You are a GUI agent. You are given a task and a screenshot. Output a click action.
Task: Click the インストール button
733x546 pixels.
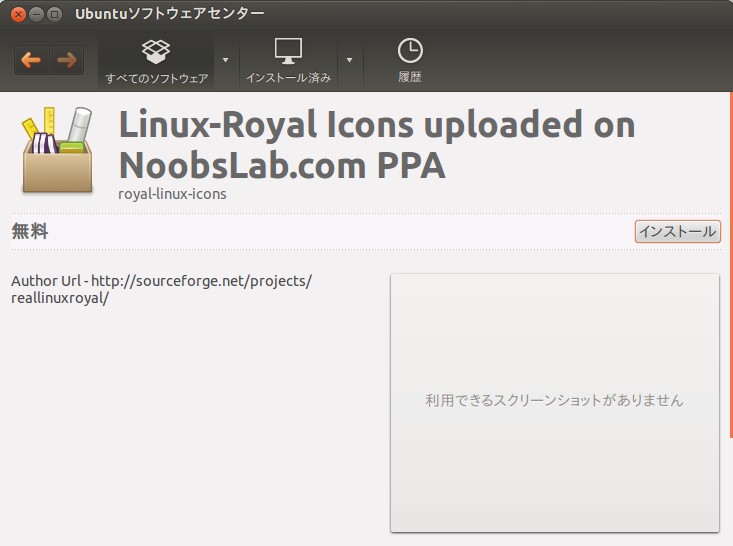[677, 231]
